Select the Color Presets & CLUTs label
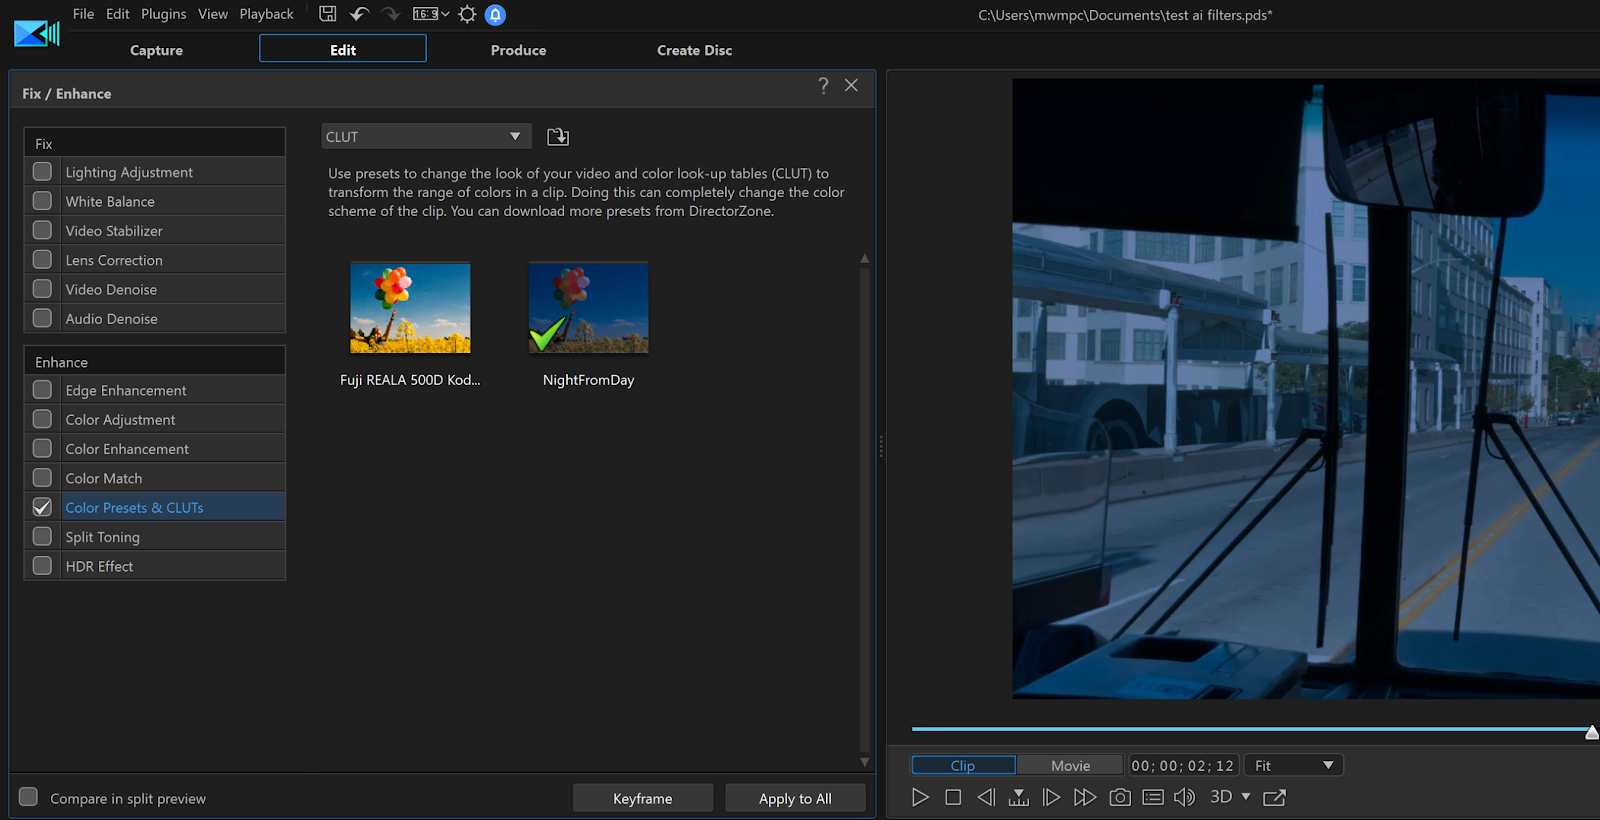1600x820 pixels. pos(134,507)
